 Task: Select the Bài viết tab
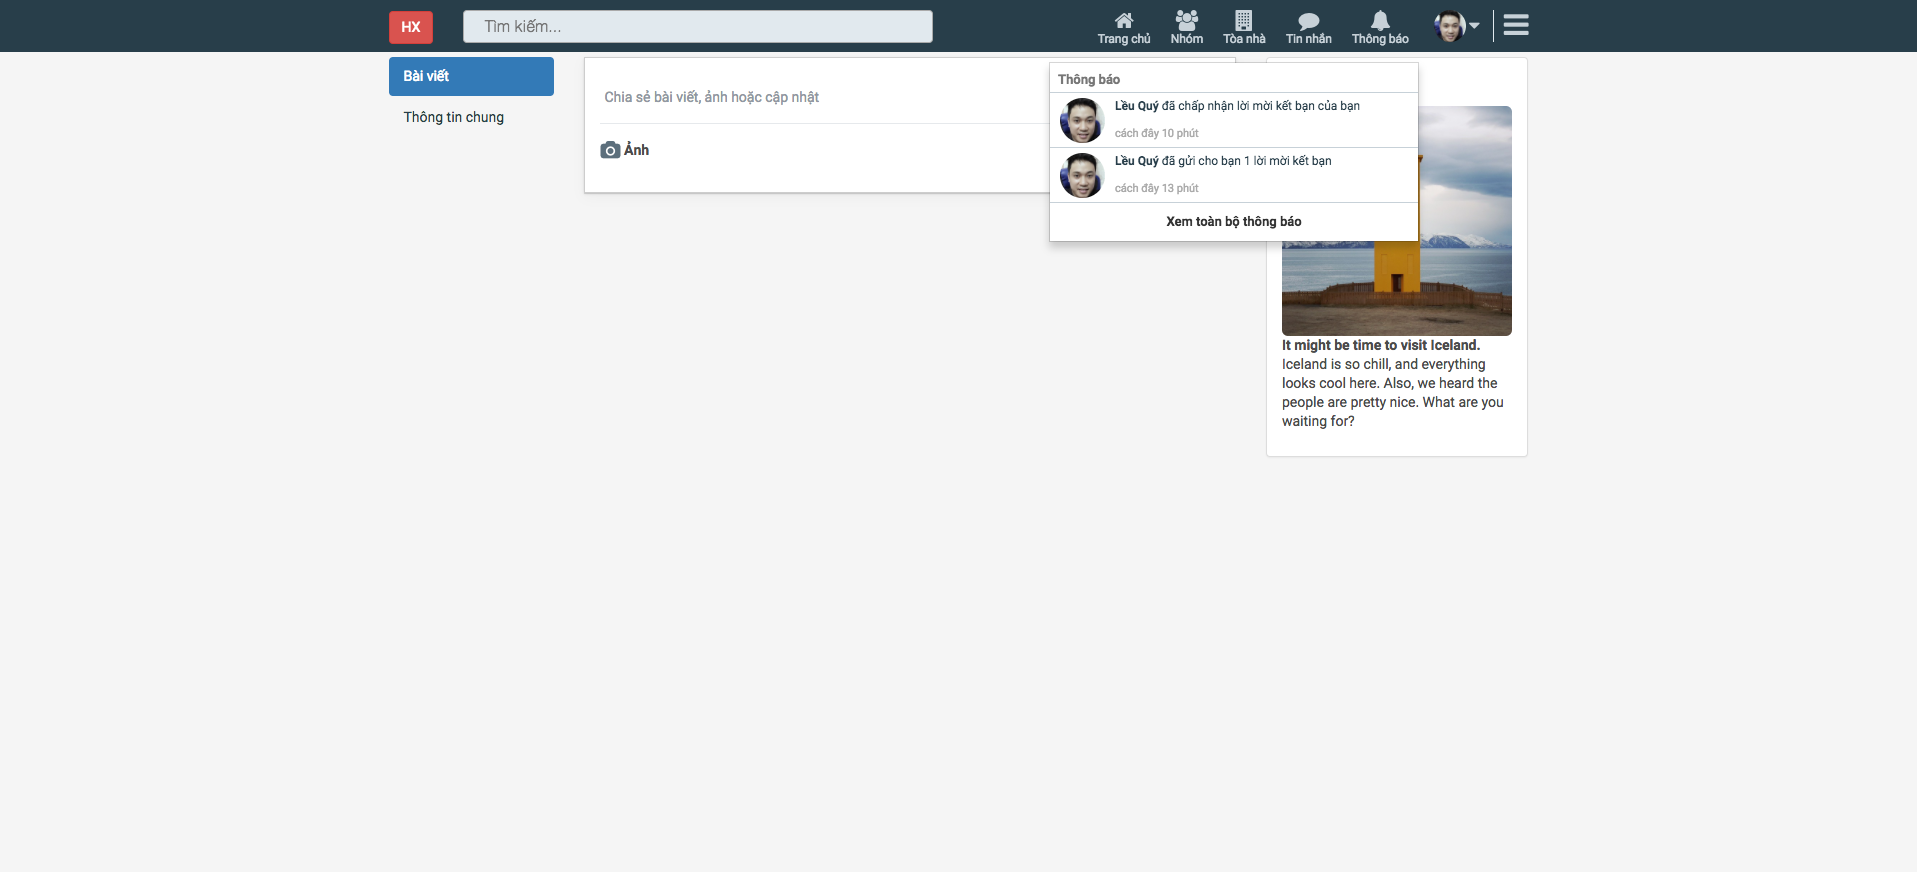(471, 76)
